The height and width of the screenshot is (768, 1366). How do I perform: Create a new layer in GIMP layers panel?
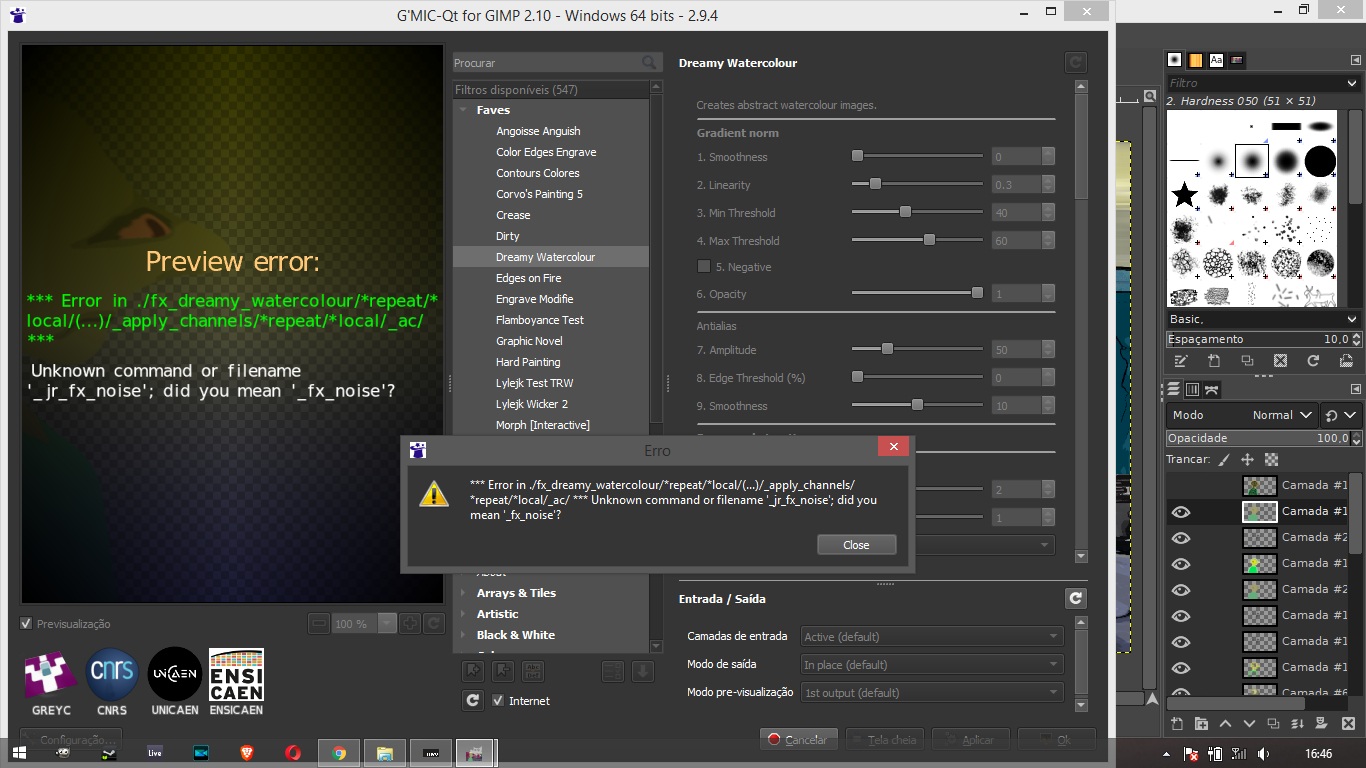pos(1177,724)
